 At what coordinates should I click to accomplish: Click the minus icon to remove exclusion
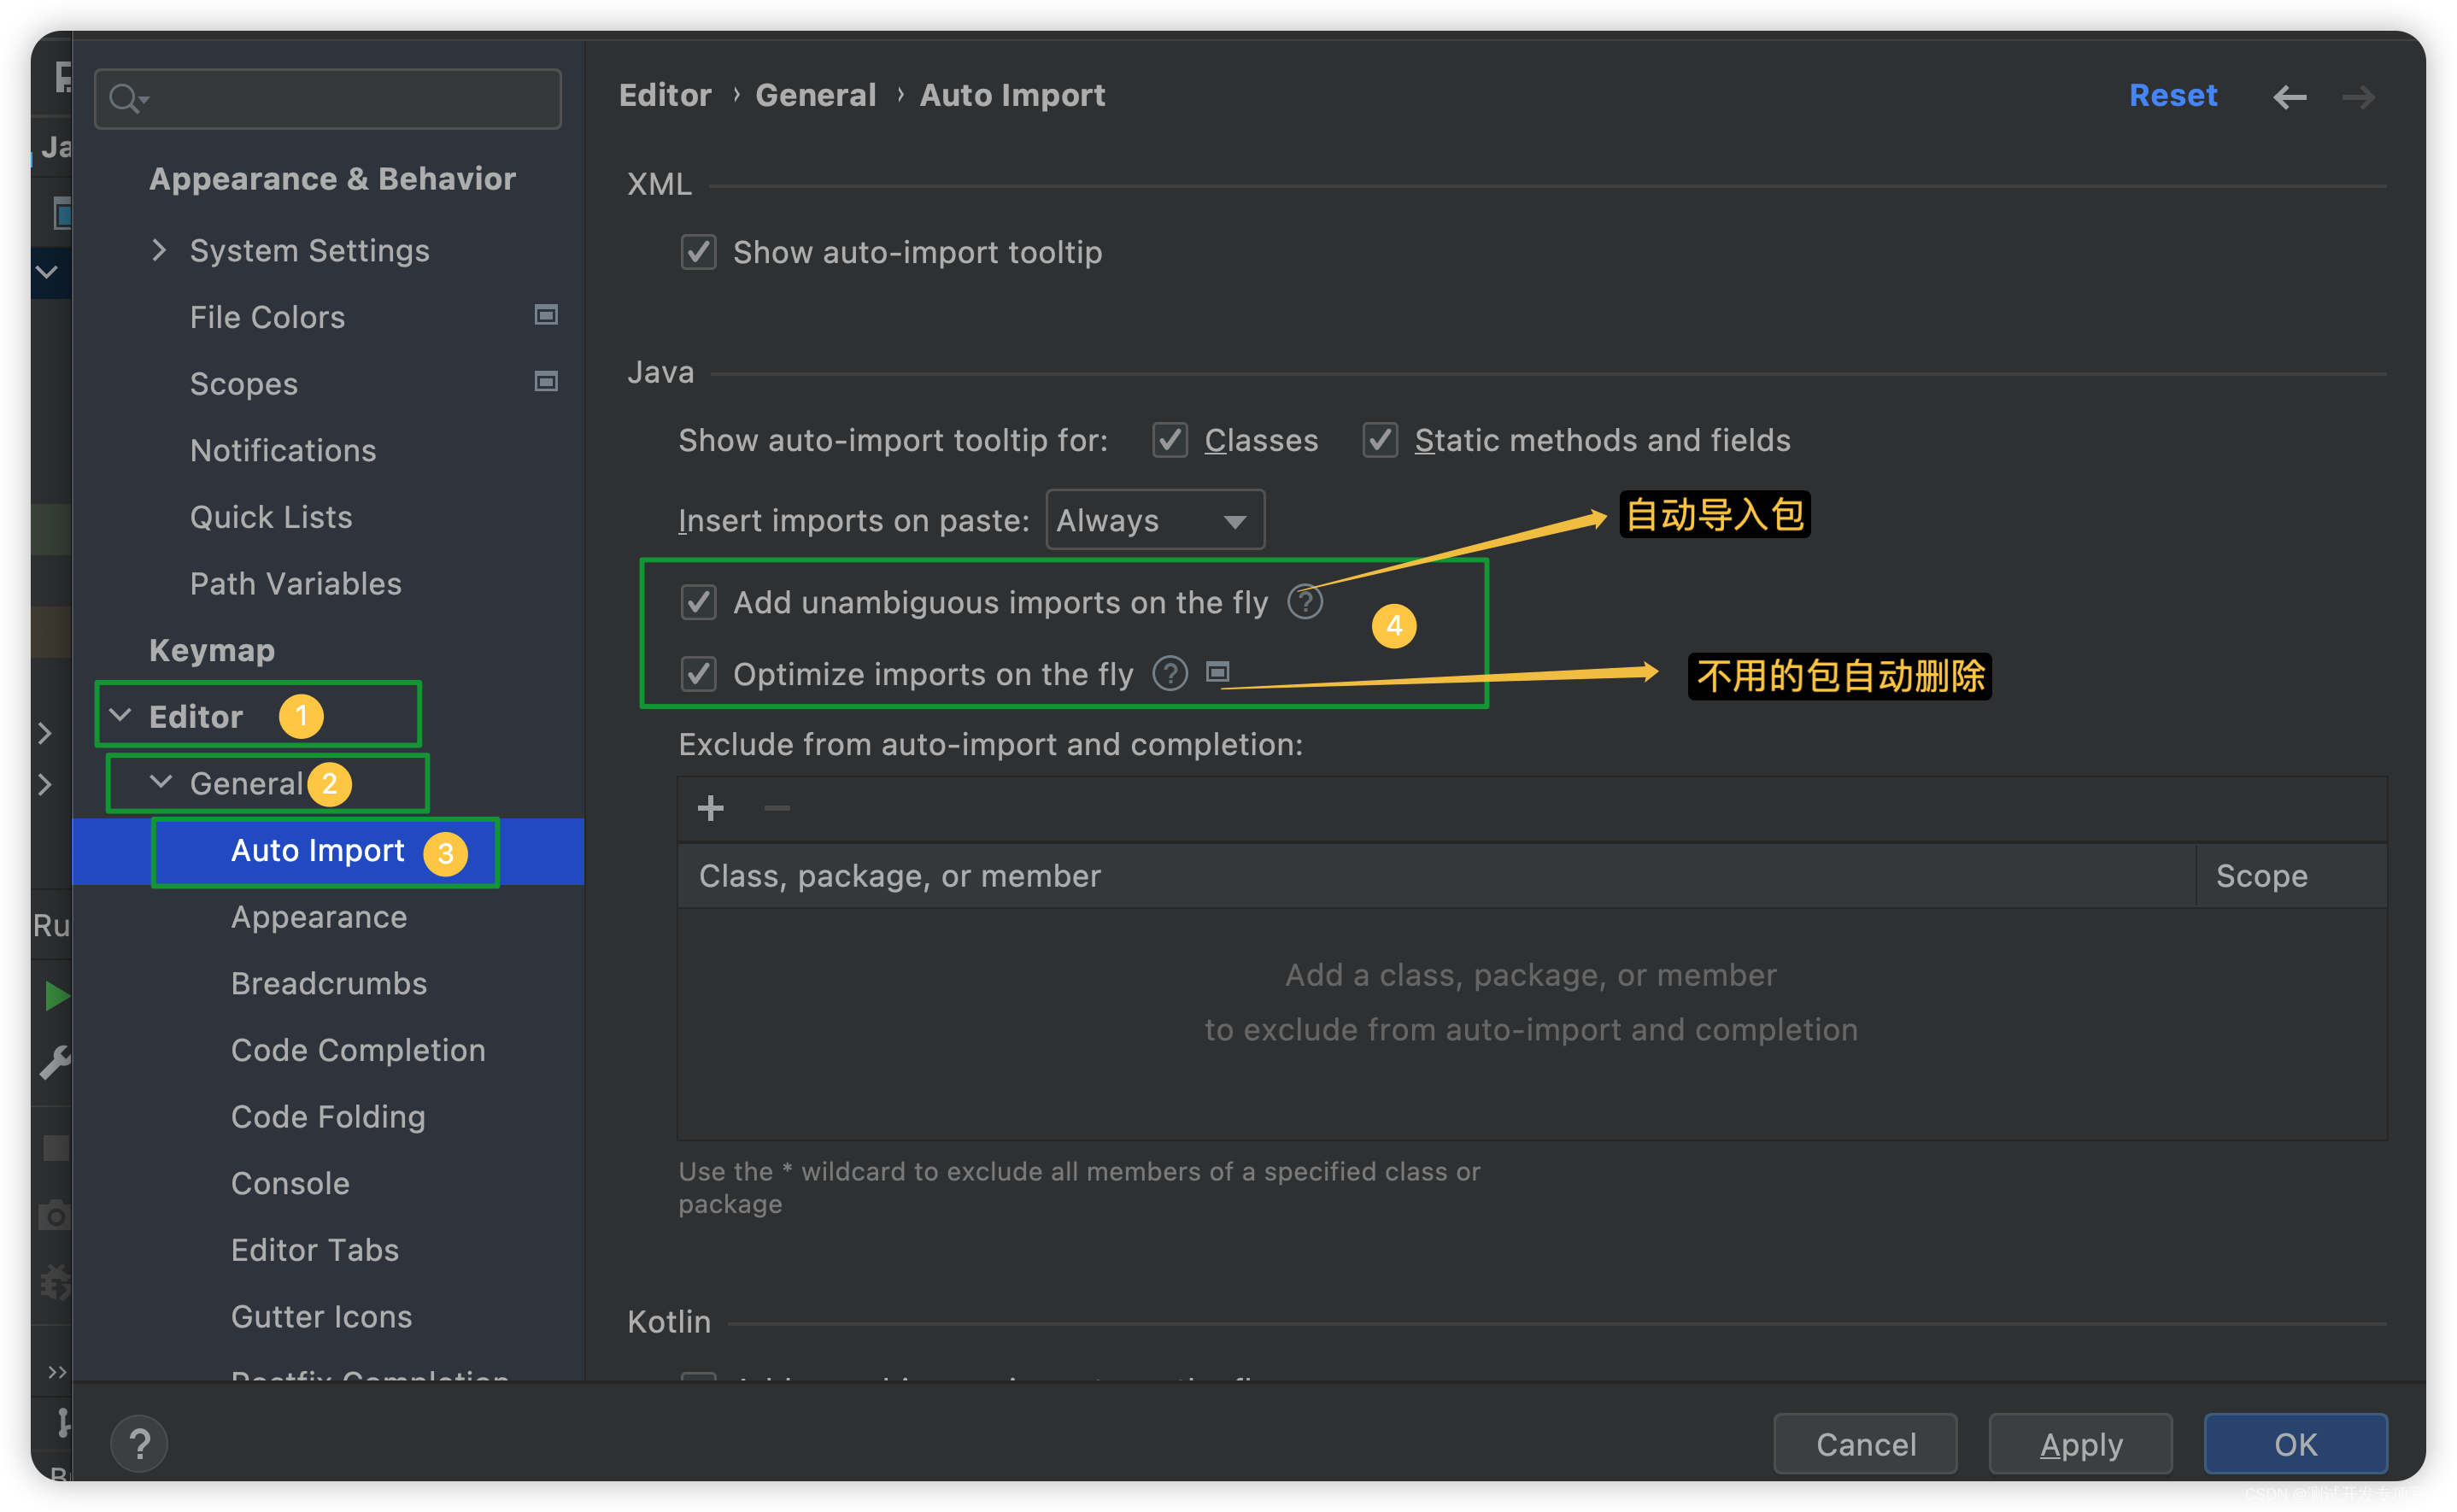pyautogui.click(x=777, y=807)
